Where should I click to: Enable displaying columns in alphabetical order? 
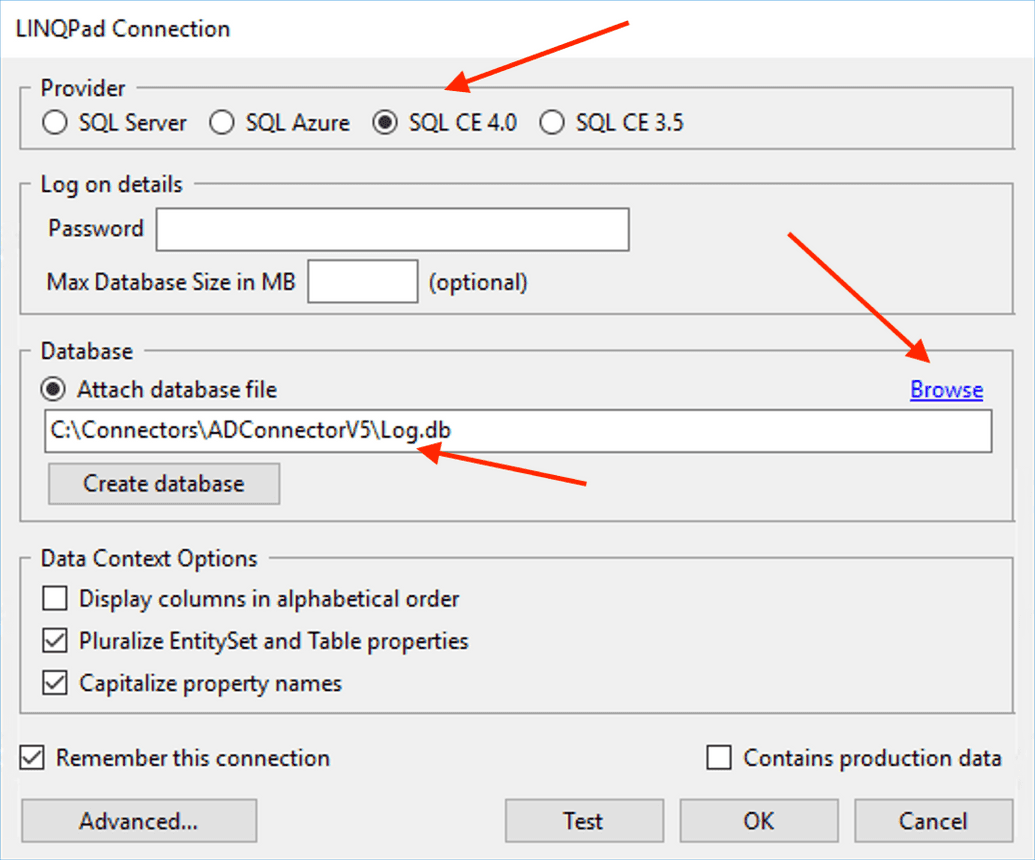click(55, 598)
